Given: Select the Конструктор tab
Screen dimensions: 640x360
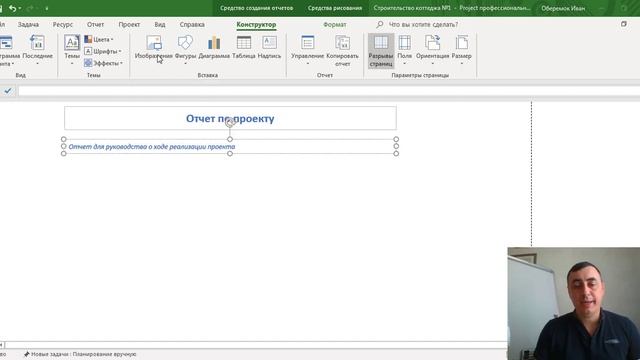Looking at the screenshot, I should click(256, 24).
